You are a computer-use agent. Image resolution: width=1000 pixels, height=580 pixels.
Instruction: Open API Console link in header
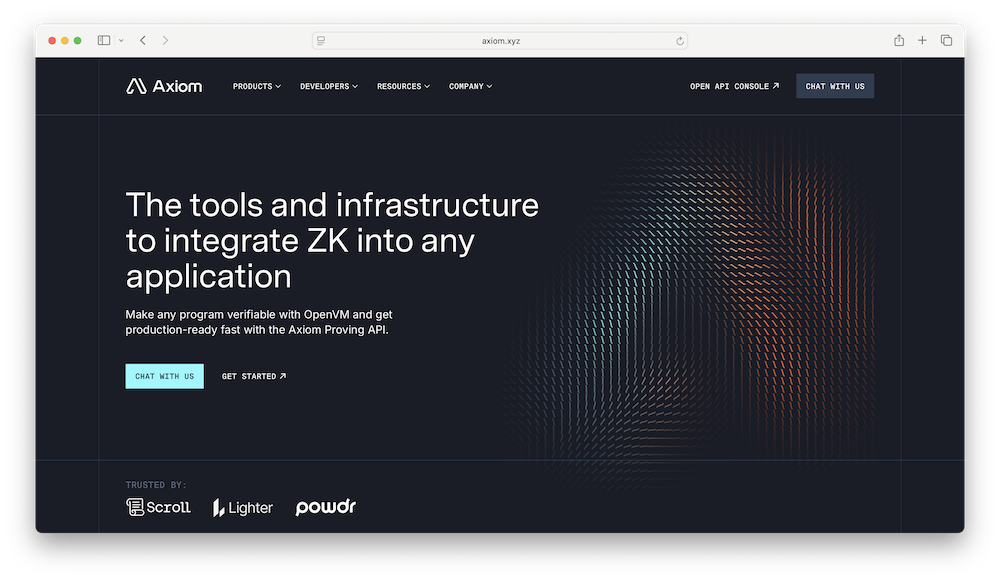(x=734, y=86)
